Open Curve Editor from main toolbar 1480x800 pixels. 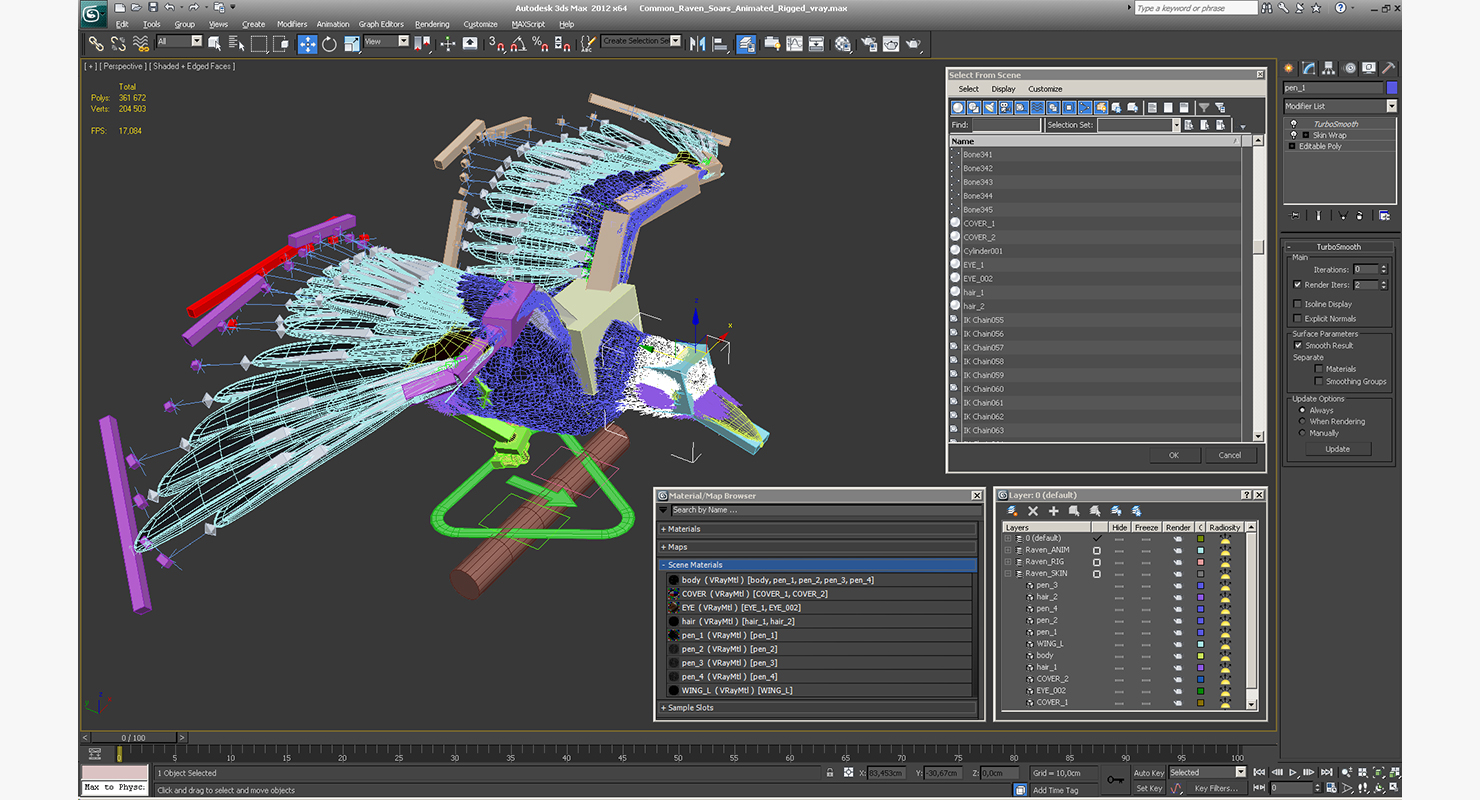click(794, 43)
